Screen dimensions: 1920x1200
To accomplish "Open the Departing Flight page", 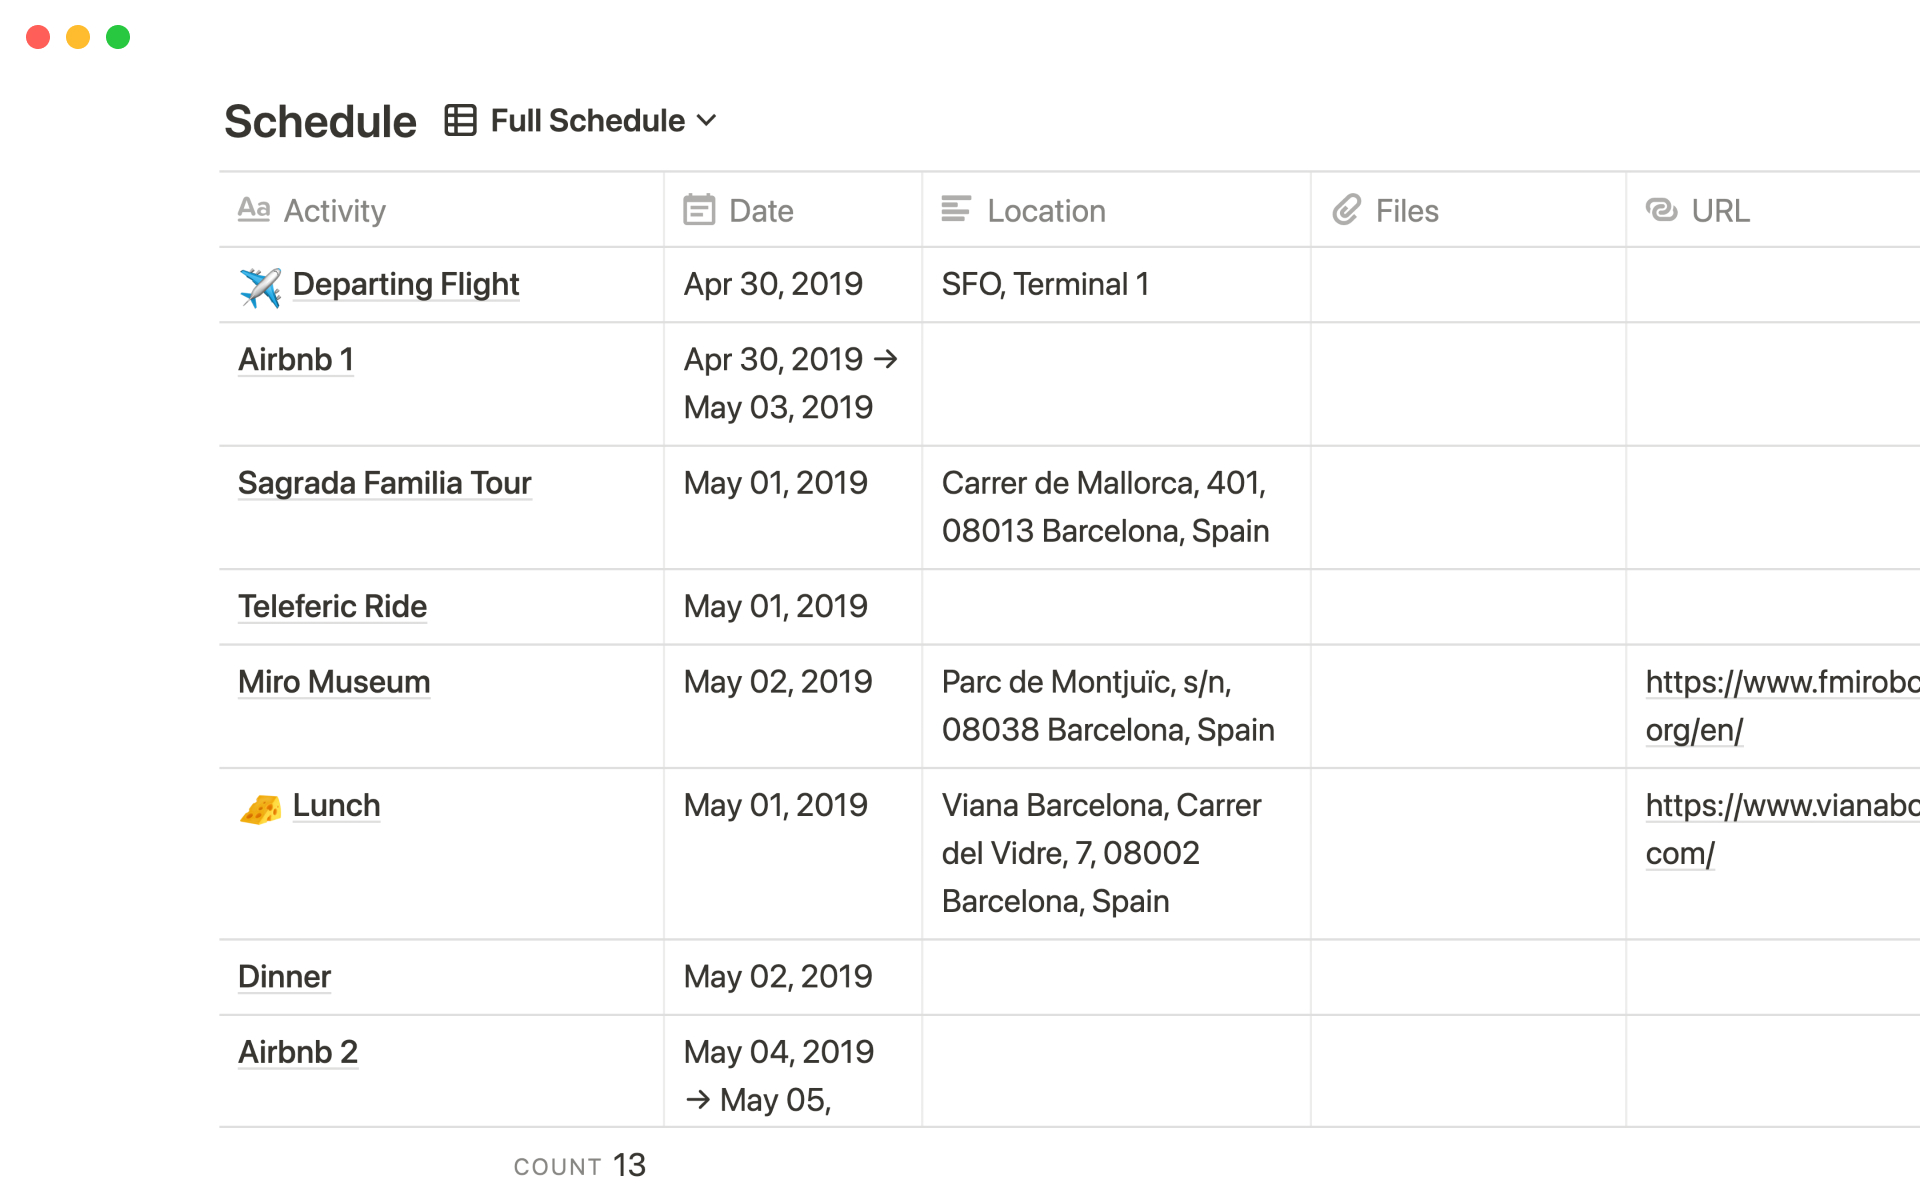I will click(x=405, y=285).
